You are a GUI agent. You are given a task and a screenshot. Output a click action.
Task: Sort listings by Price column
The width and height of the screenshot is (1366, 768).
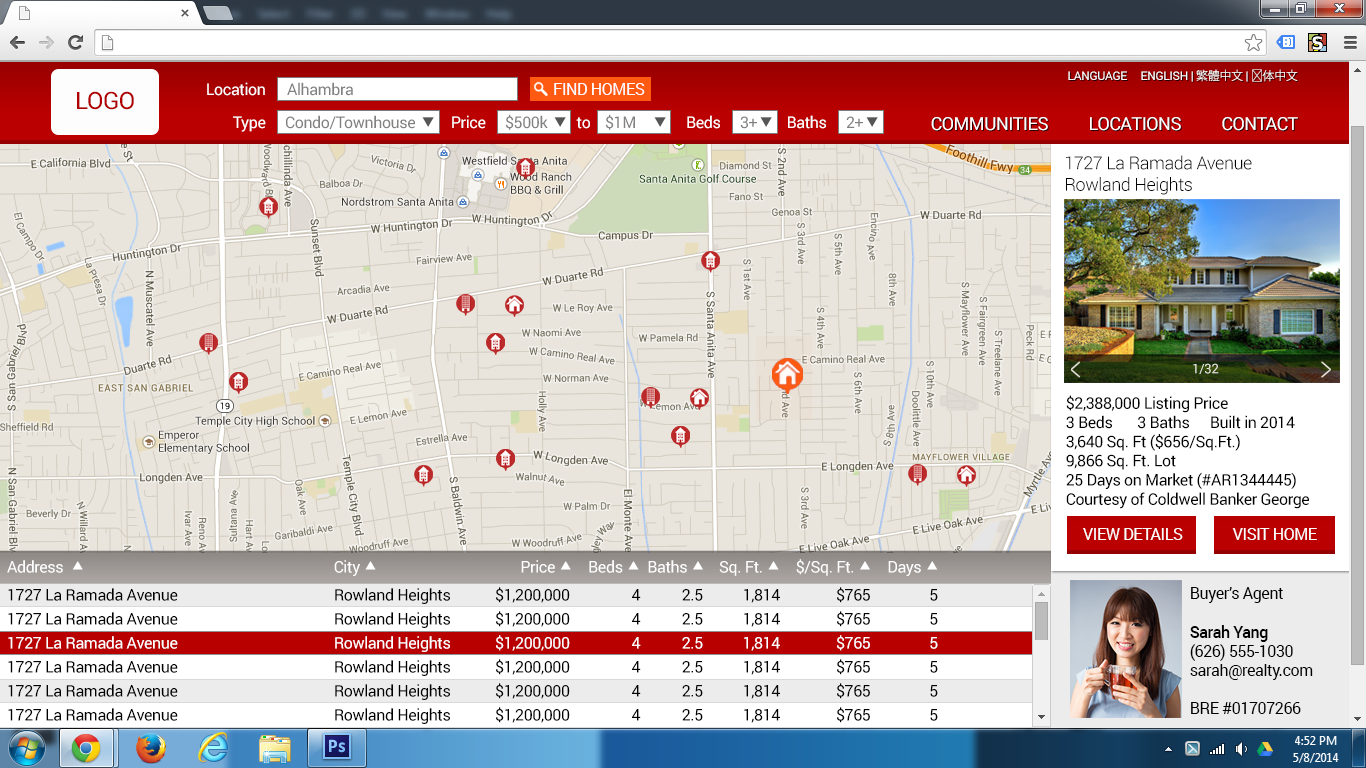[x=544, y=567]
